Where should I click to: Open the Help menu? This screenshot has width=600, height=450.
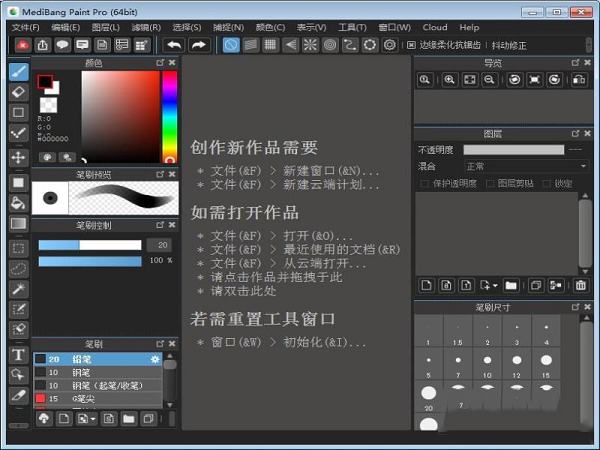click(x=469, y=28)
